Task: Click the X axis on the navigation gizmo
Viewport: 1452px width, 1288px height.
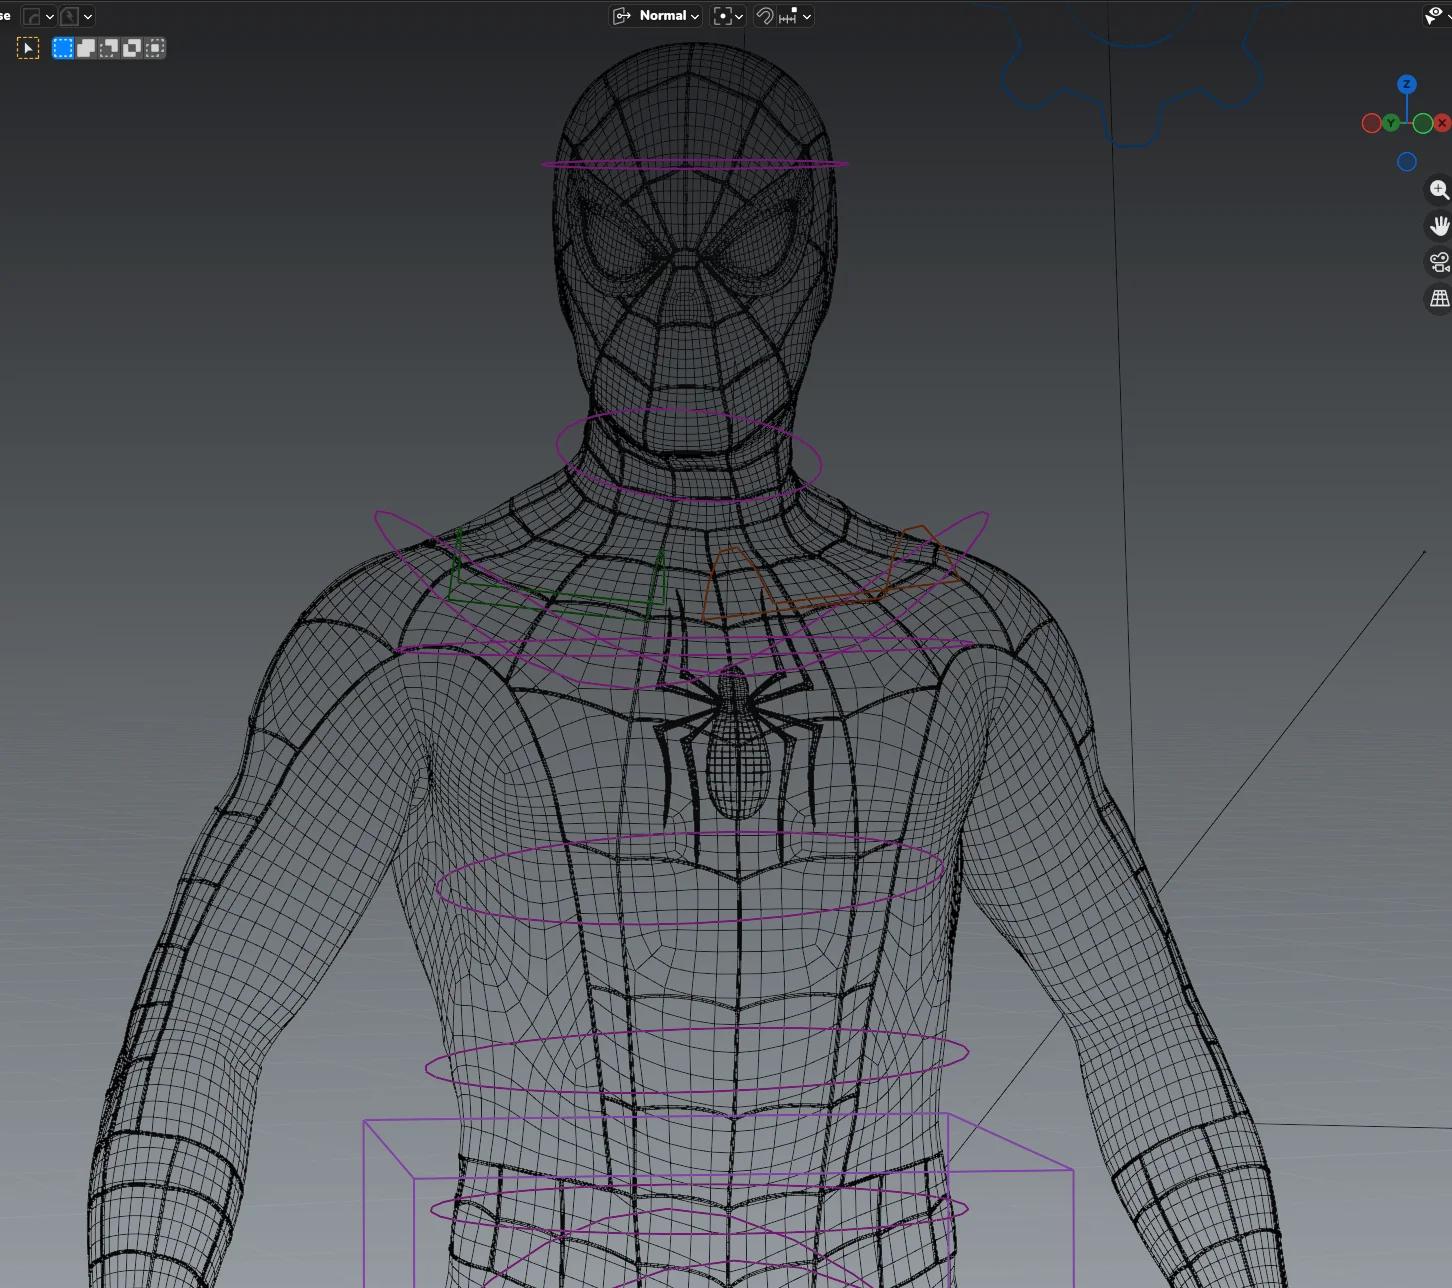Action: (x=1442, y=122)
